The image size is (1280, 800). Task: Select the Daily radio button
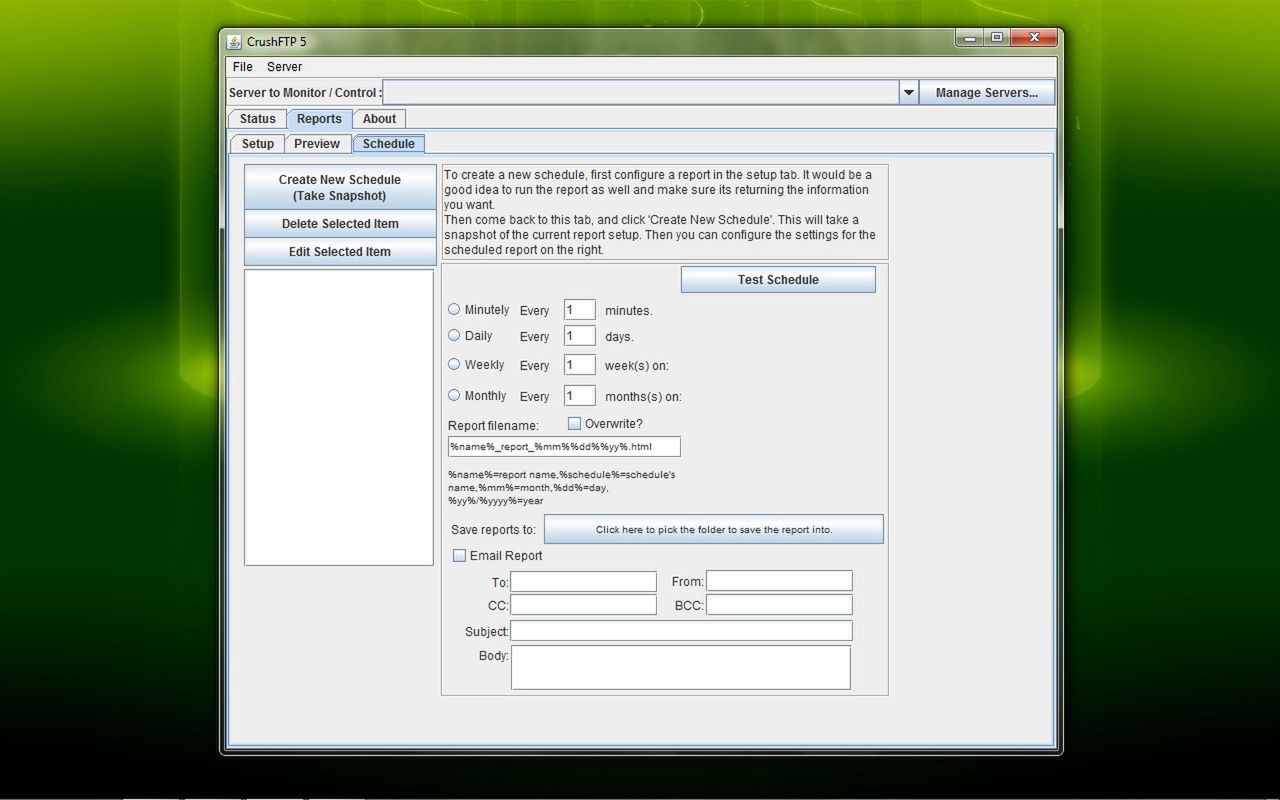pos(454,336)
